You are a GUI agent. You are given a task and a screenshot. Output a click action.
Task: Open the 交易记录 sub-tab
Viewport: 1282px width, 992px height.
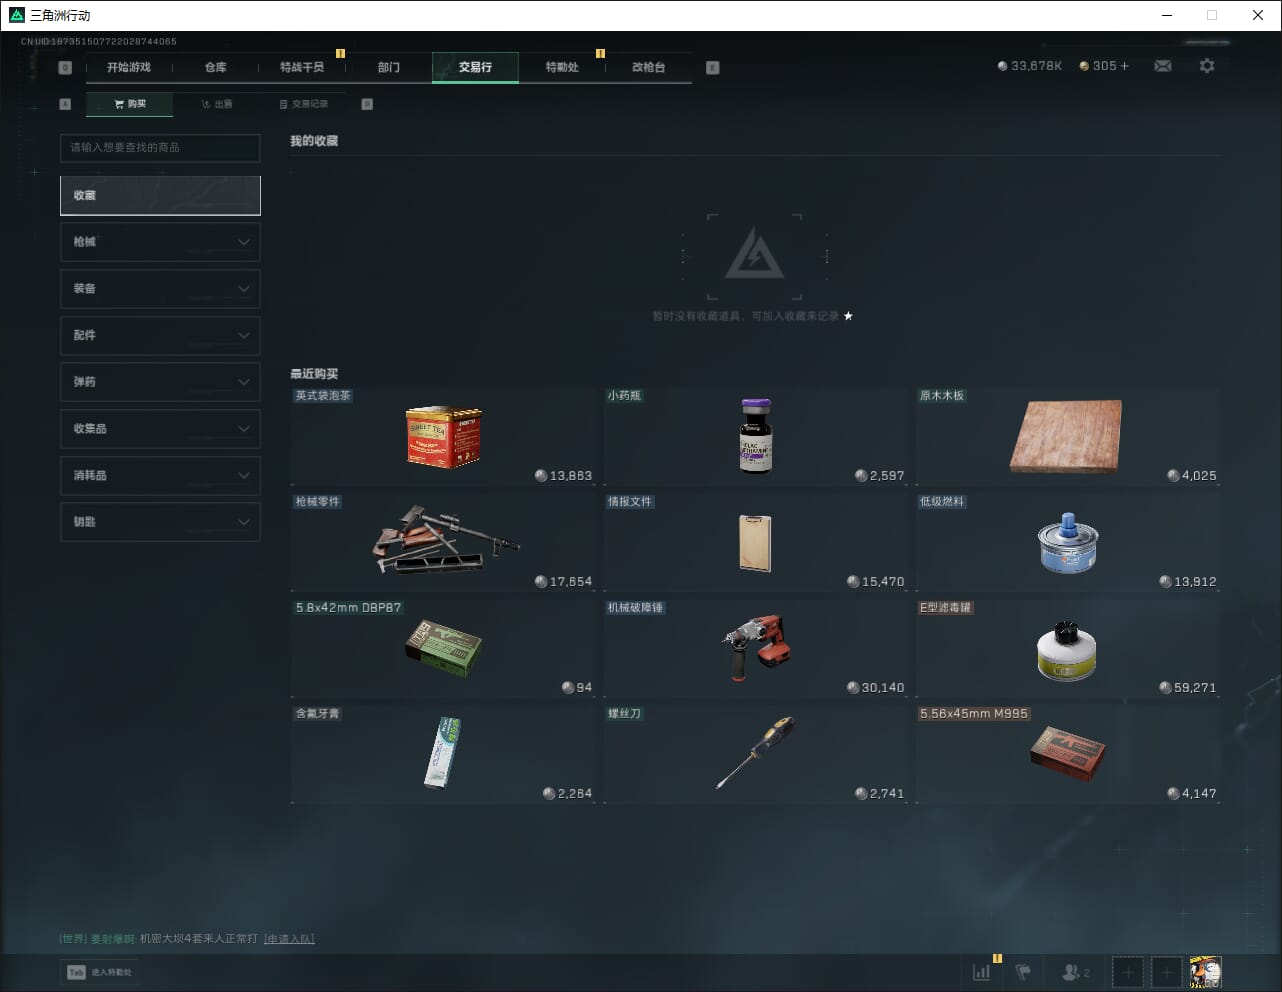(304, 104)
